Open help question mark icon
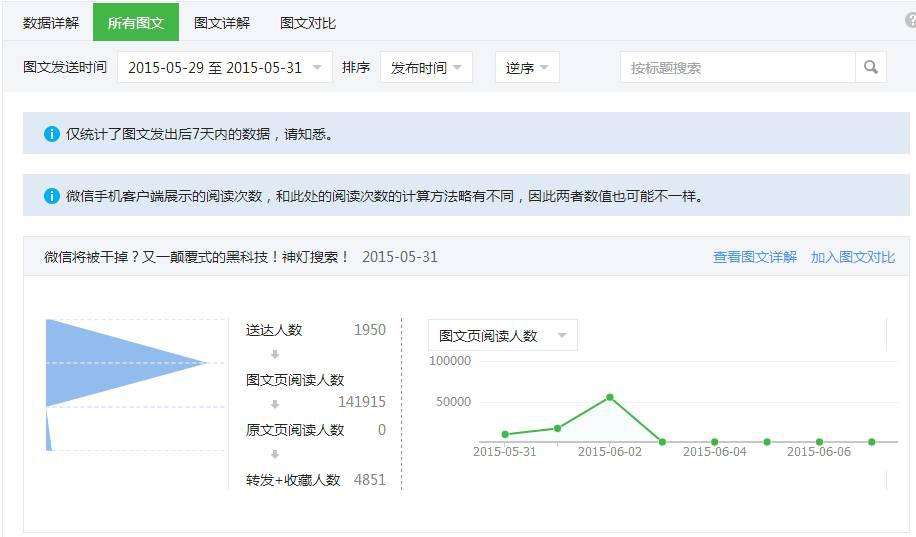Screen dimensions: 916x537 (911, 20)
